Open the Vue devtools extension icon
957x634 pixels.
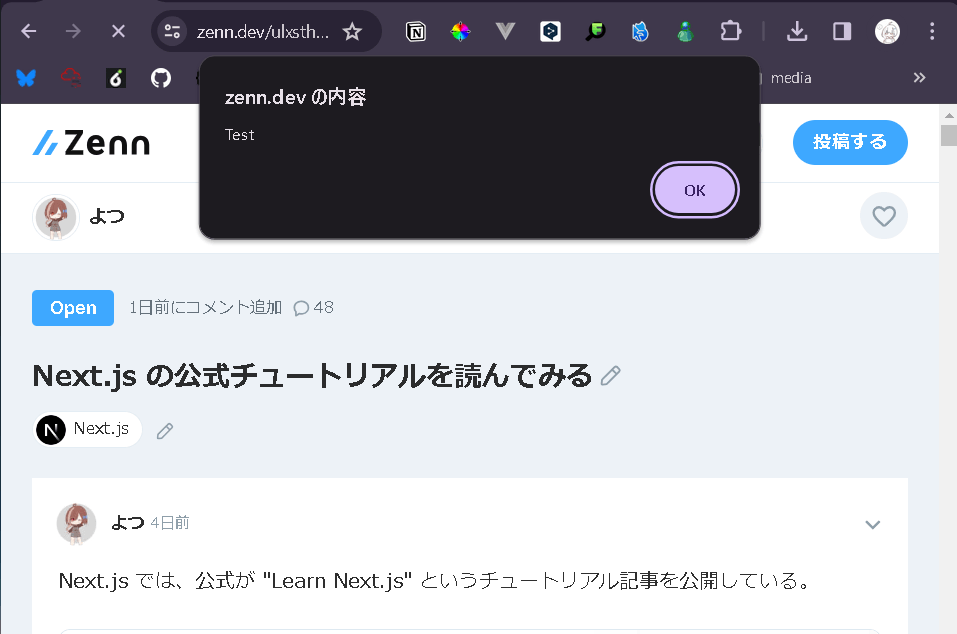pyautogui.click(x=505, y=31)
